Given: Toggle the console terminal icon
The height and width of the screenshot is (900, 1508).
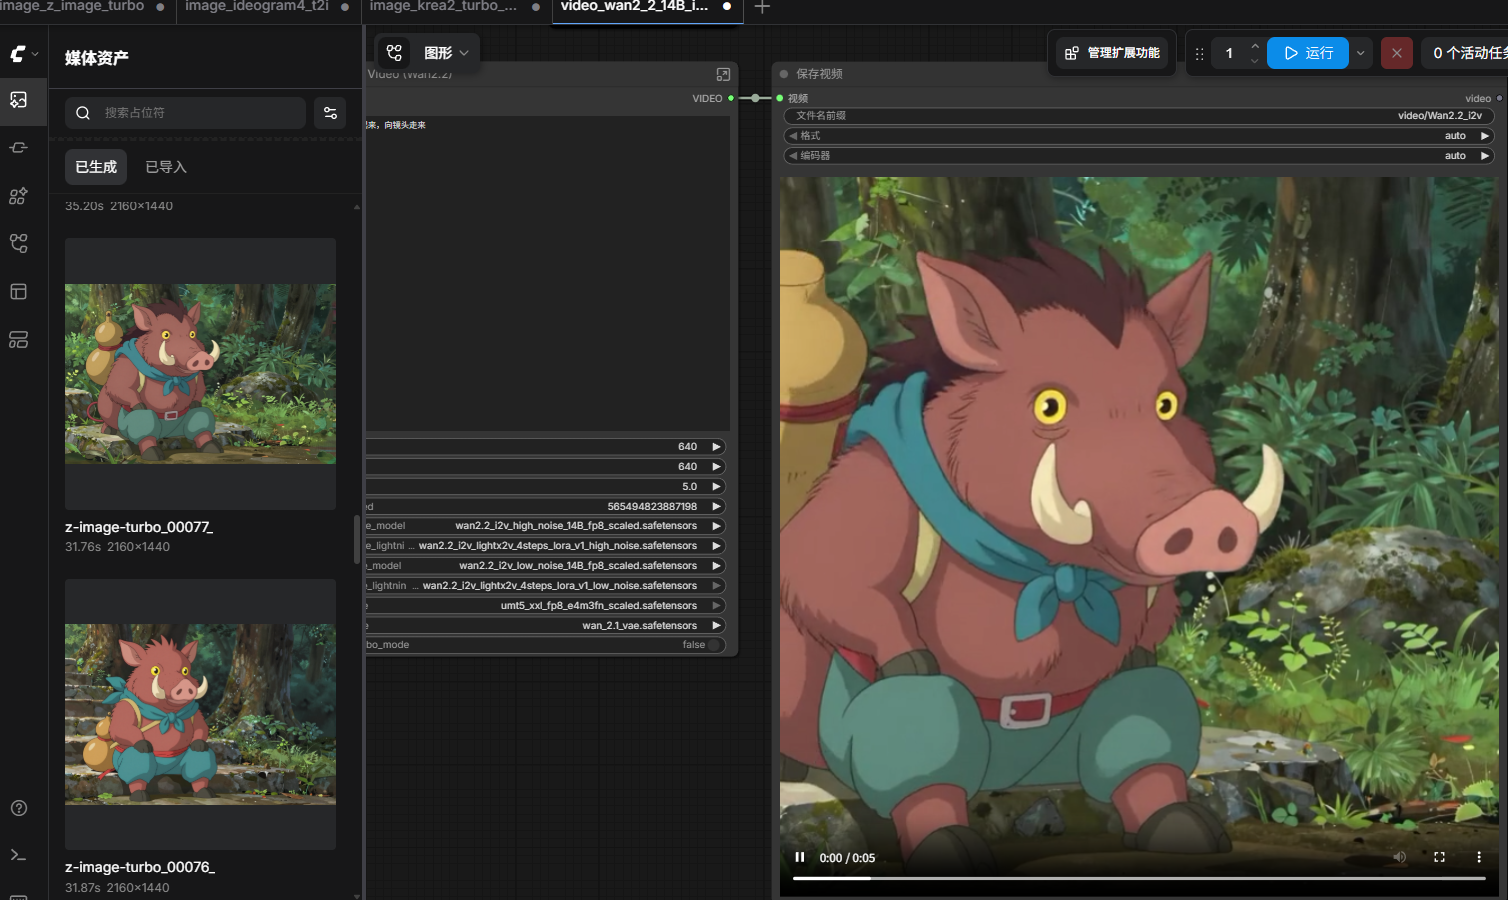Looking at the screenshot, I should pyautogui.click(x=19, y=855).
